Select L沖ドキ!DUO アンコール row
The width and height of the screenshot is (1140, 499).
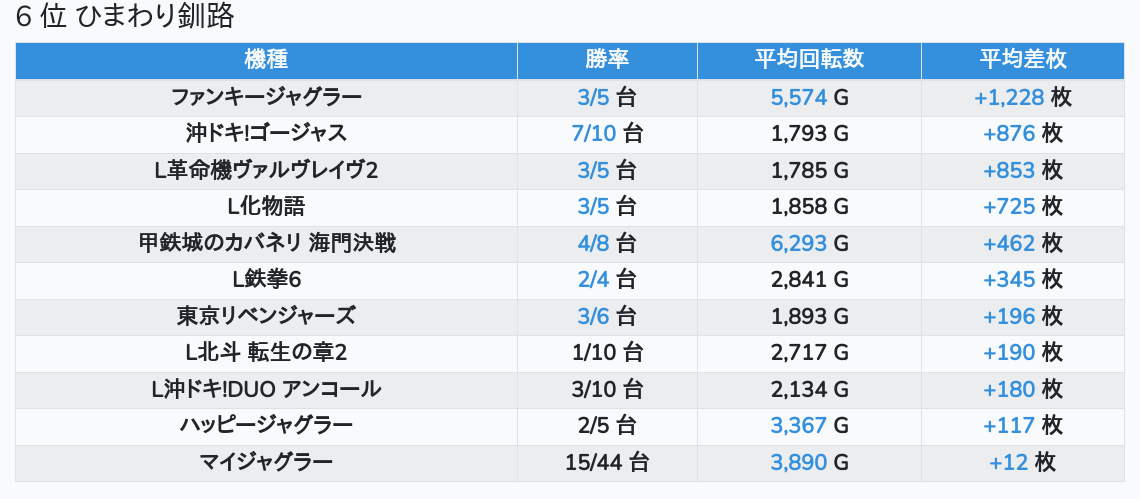tap(266, 389)
